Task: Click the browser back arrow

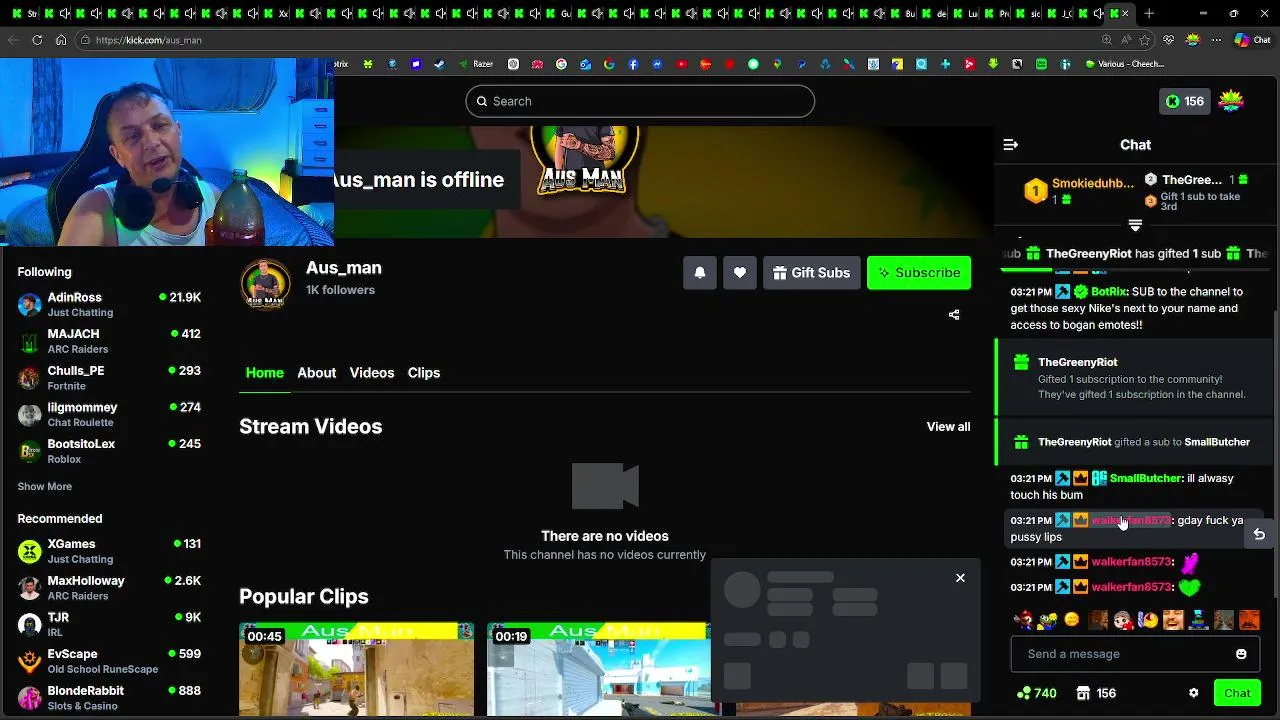Action: pyautogui.click(x=13, y=40)
